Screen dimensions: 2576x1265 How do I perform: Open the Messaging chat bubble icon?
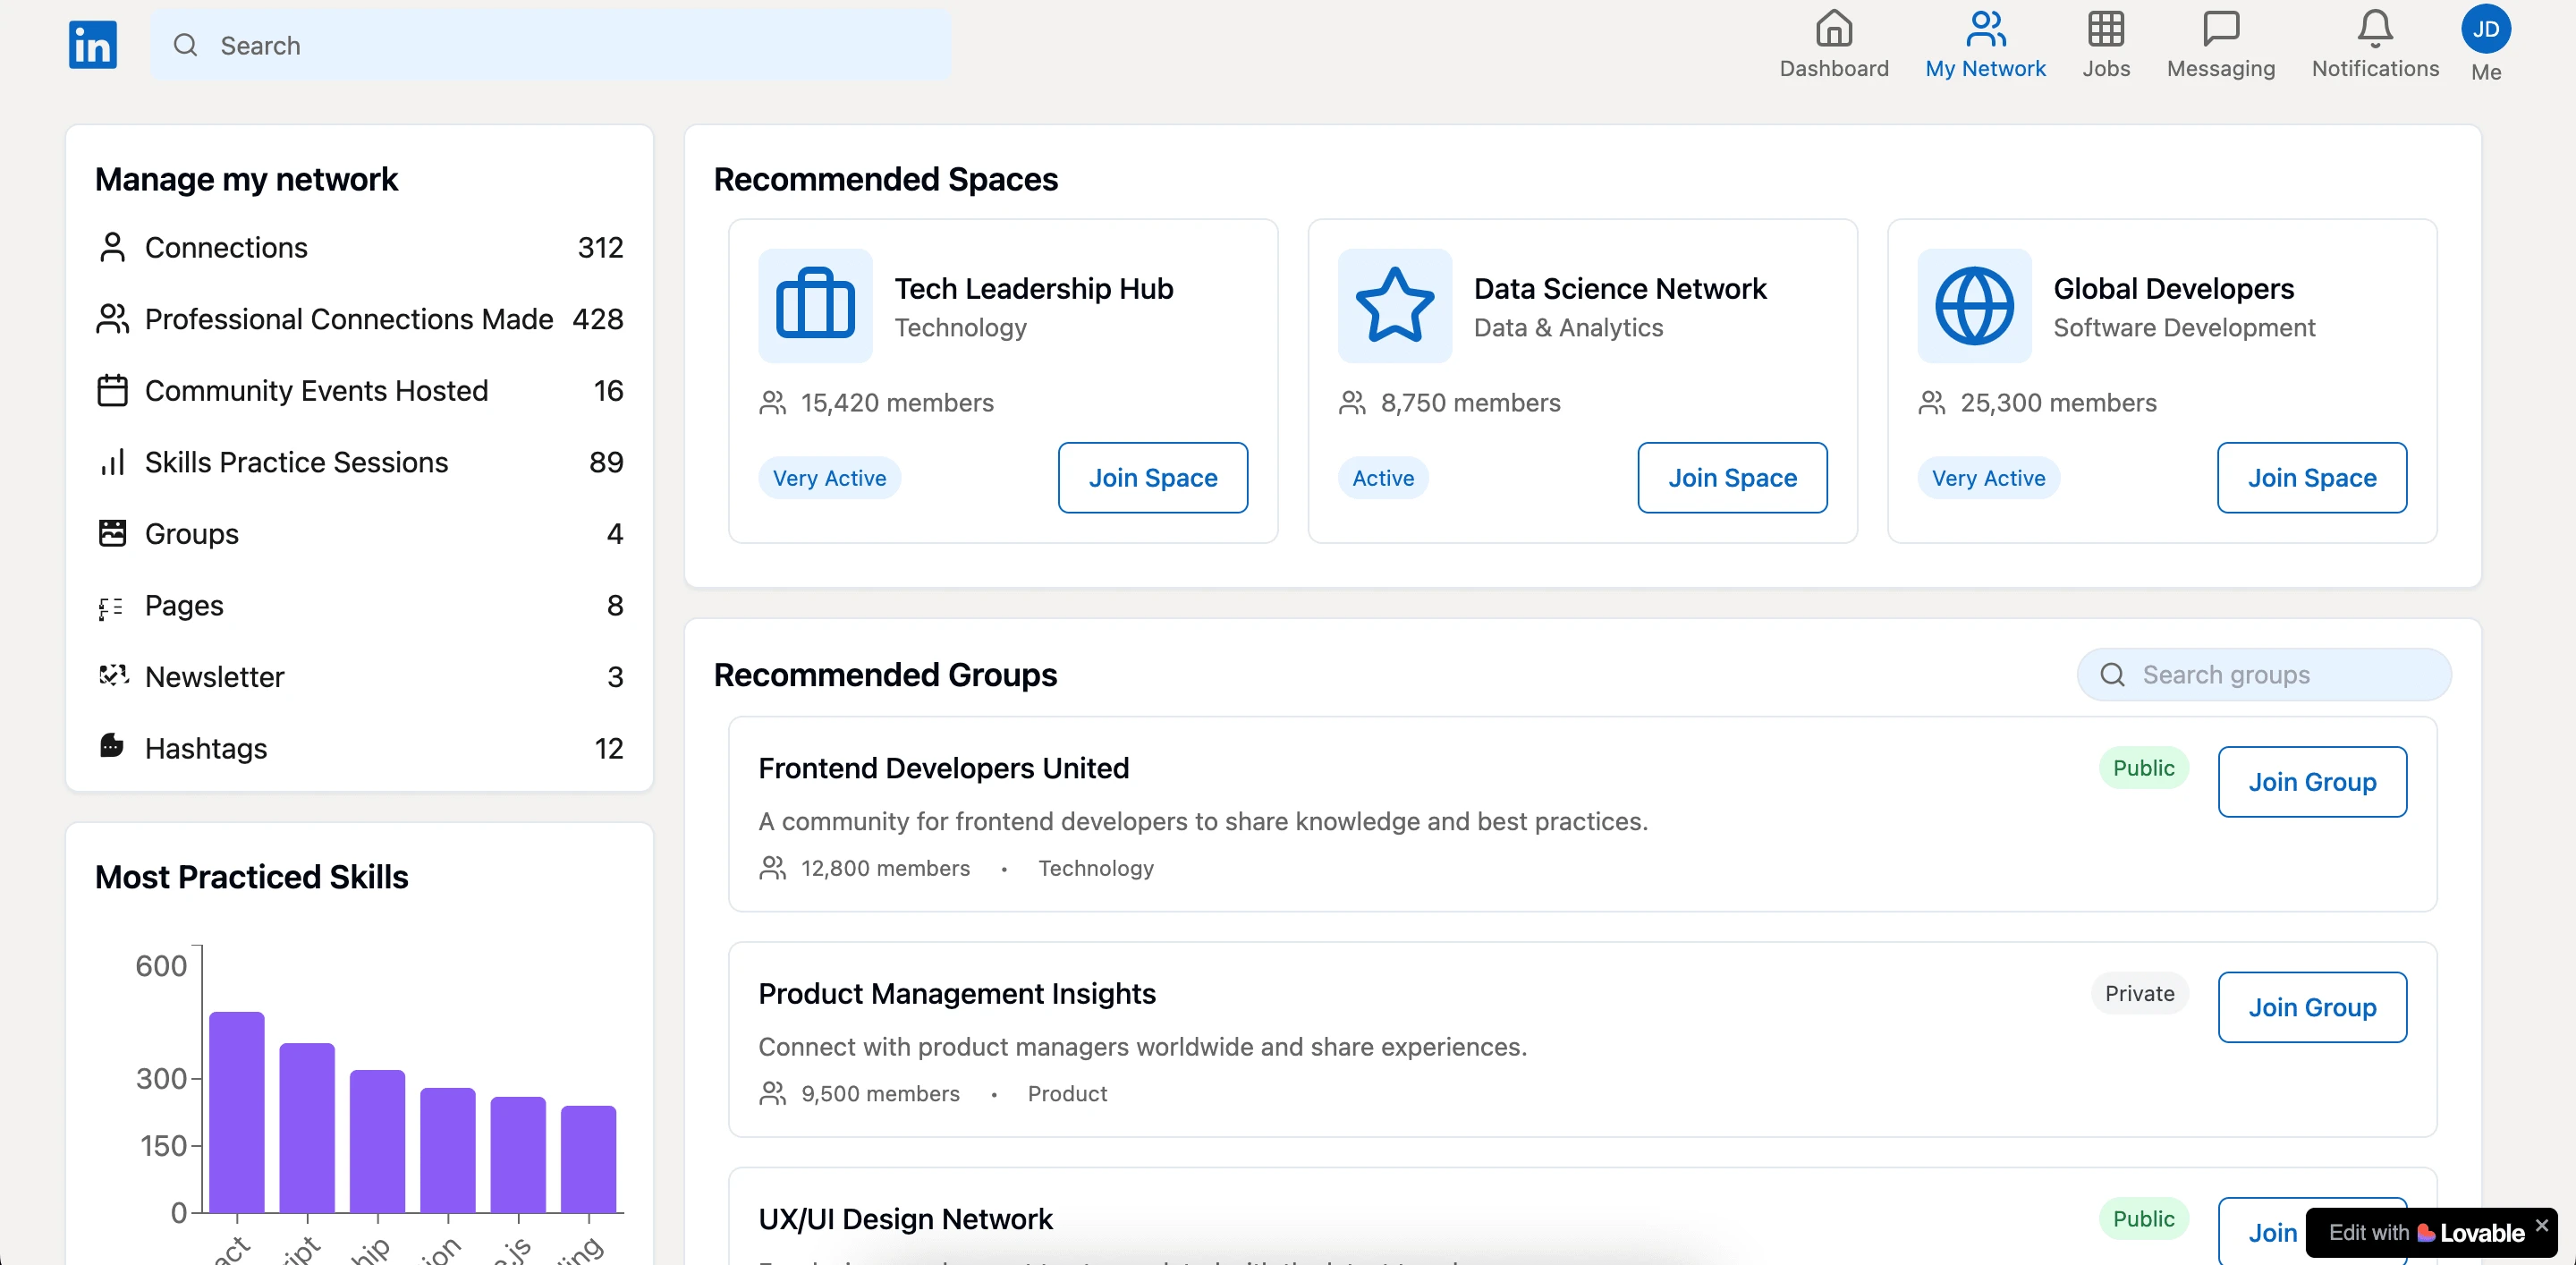click(2220, 28)
